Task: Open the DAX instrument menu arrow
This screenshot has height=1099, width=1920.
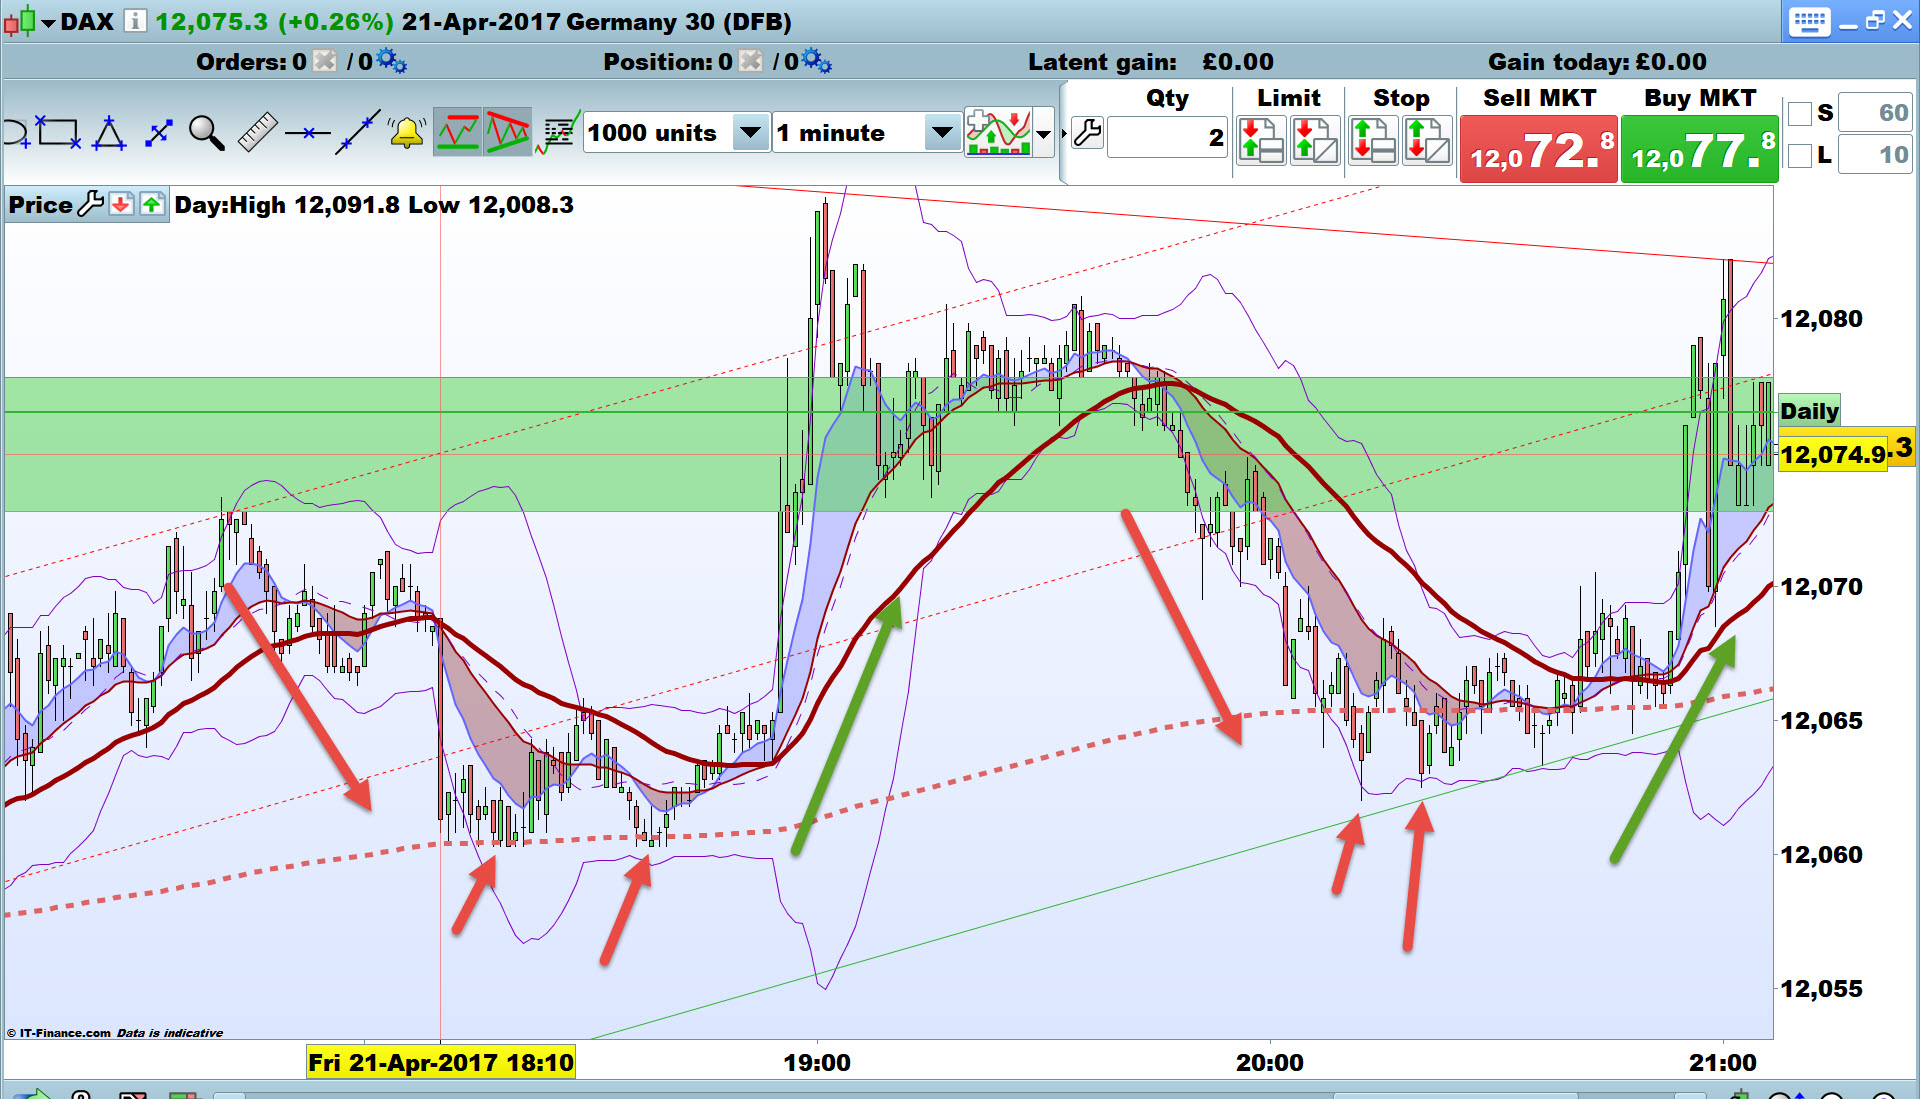Action: tap(48, 22)
